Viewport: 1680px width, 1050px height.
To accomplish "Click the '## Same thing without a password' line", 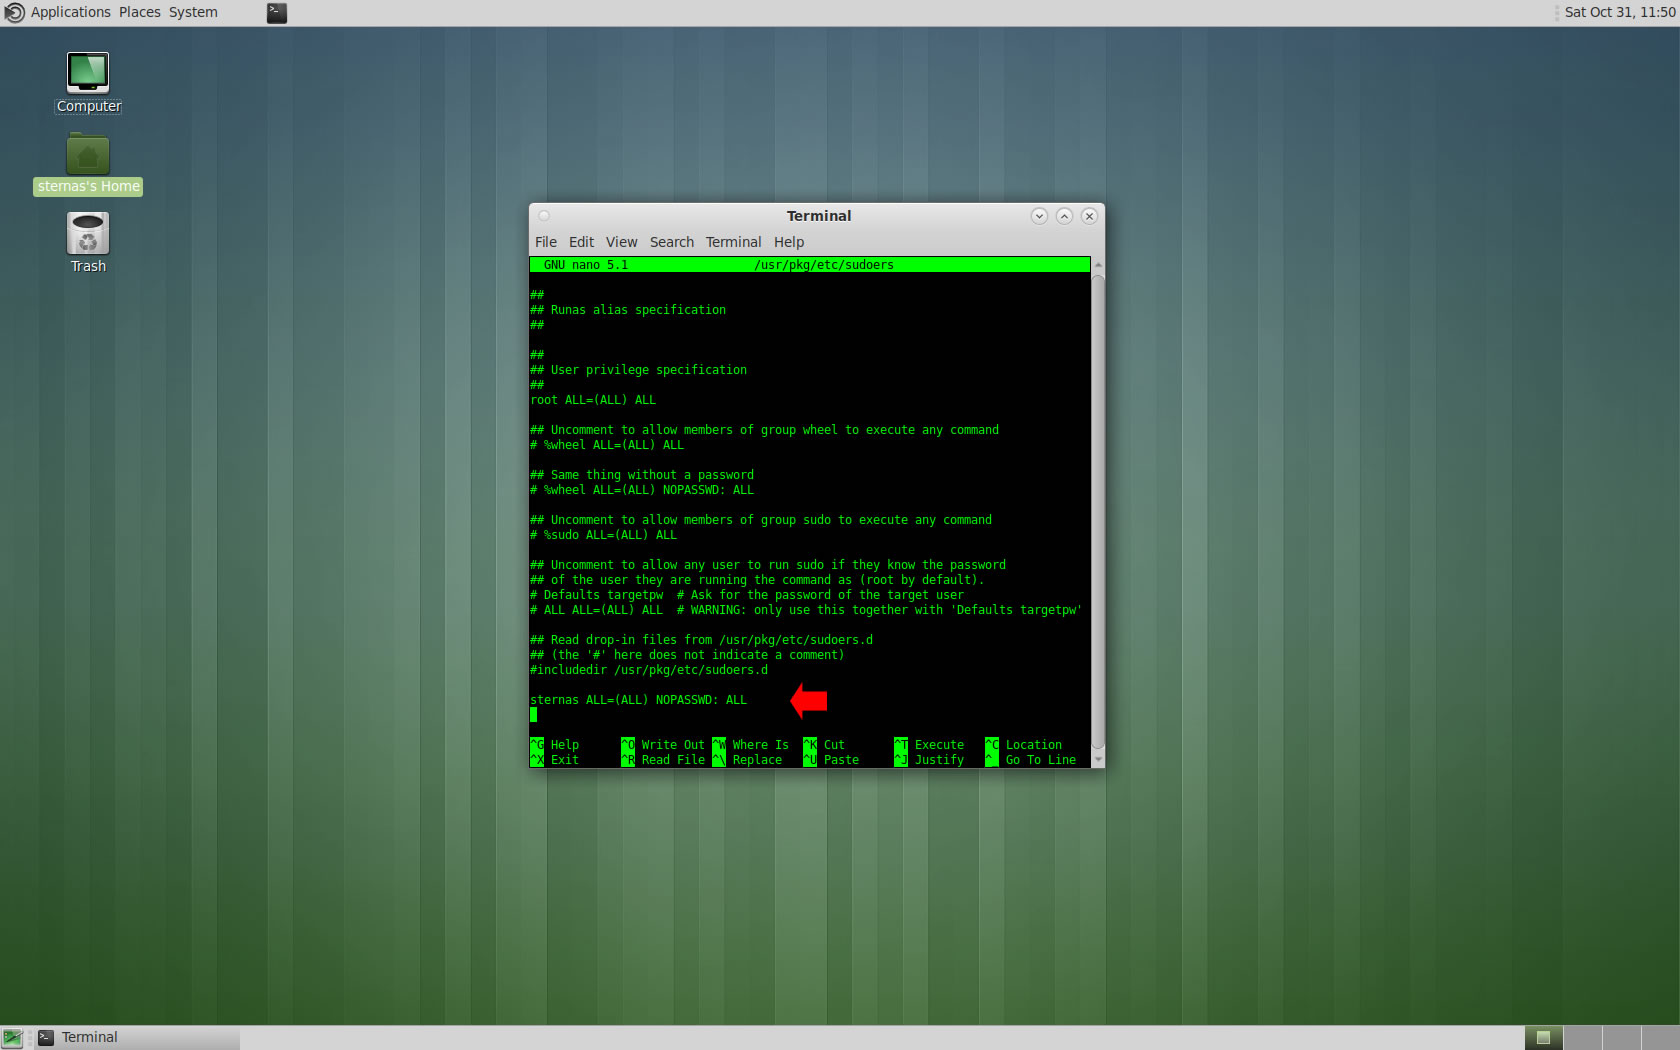I will click(x=642, y=475).
